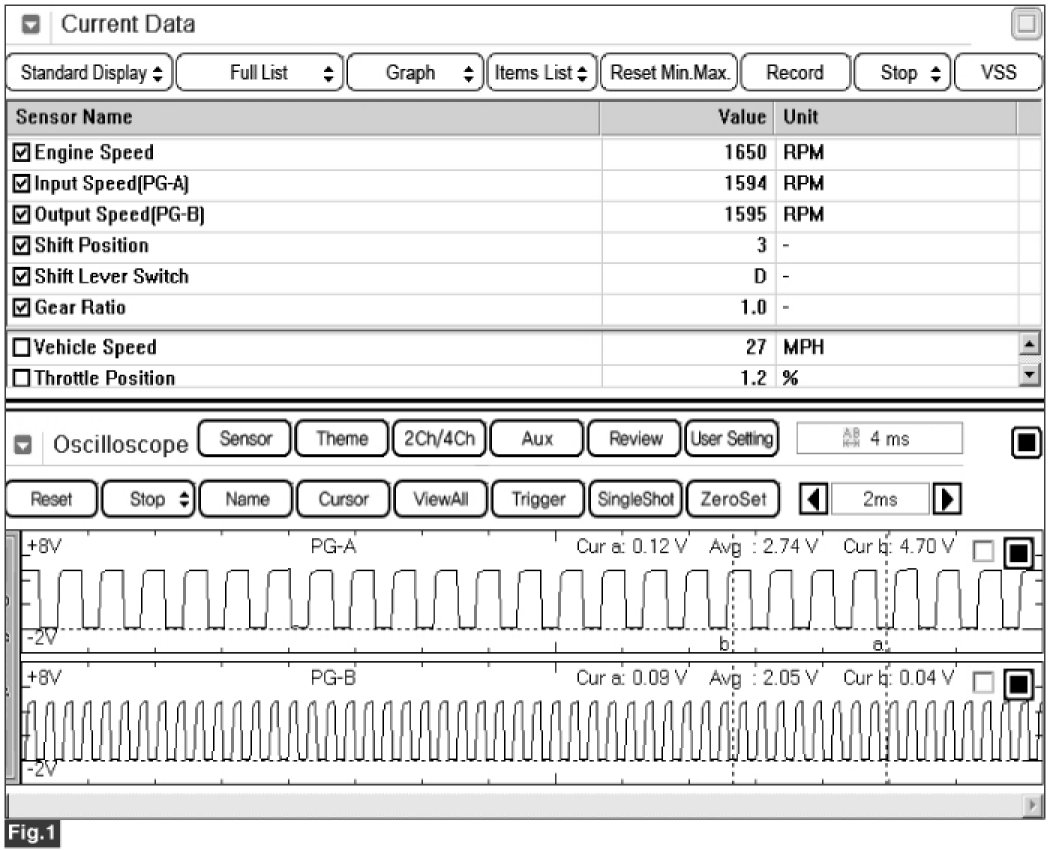Collapse the Oscilloscope panel arrow icon
Screen dimensions: 1050x850
tap(30, 445)
